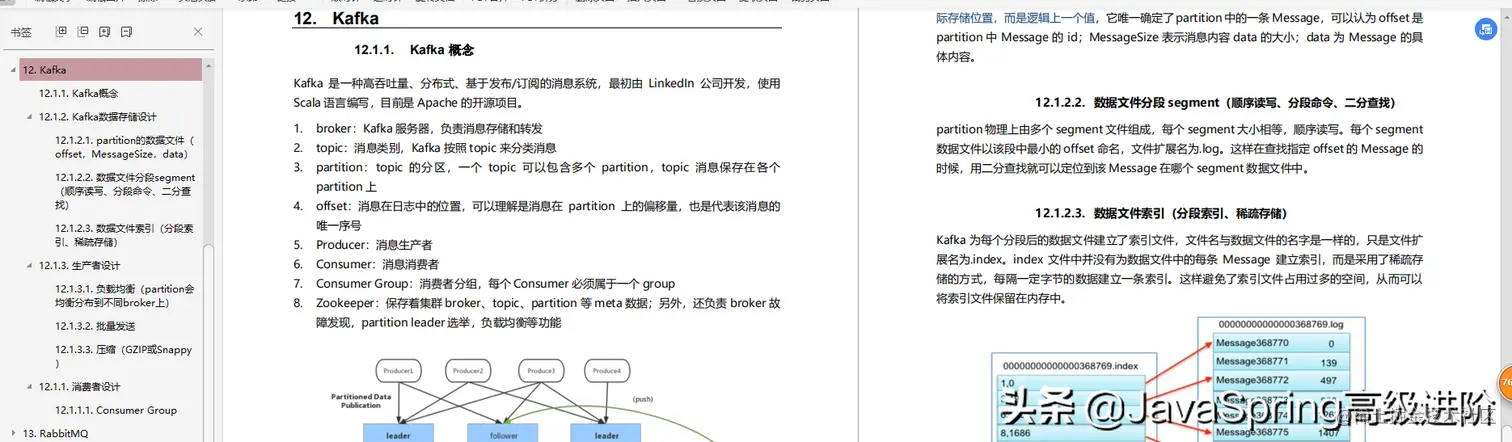Go to bookmark 12.1.3.3. 压缩 (GZIP或Snappy)

click(123, 356)
